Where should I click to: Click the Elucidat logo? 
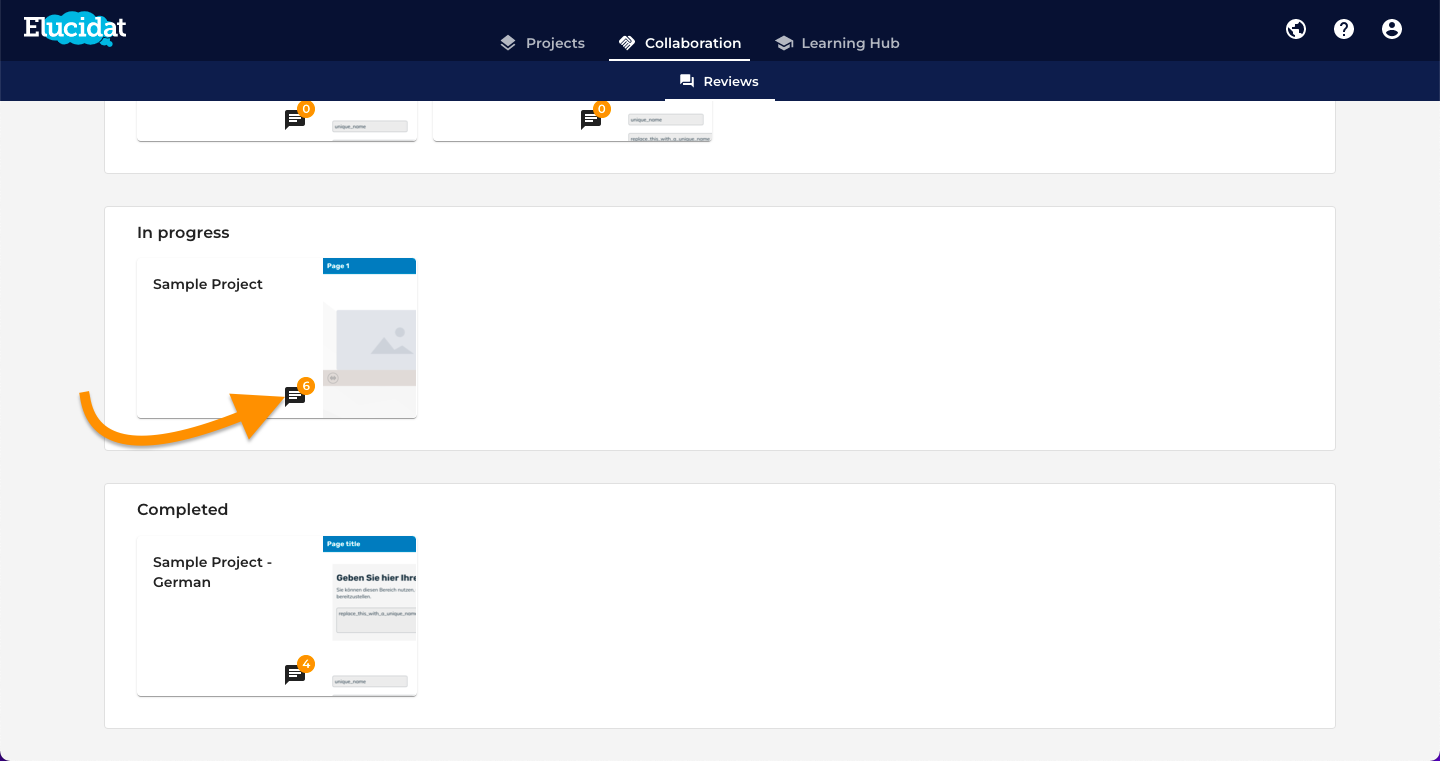tap(75, 28)
